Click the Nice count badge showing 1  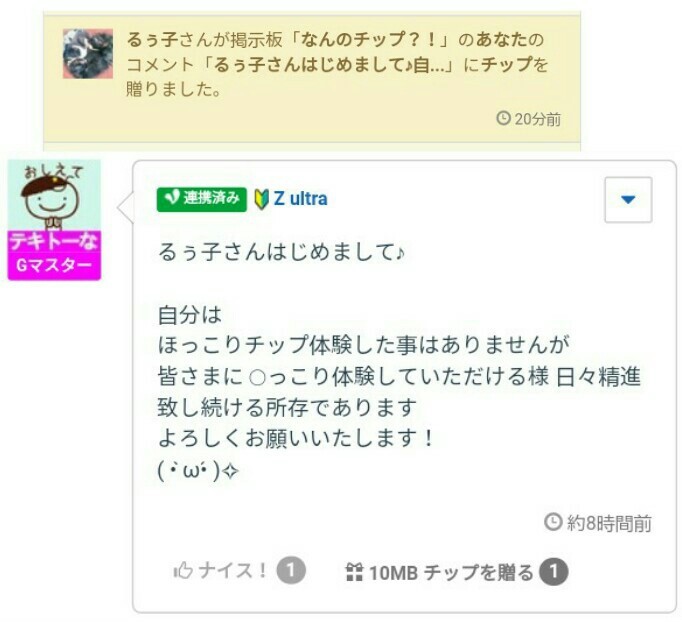pyautogui.click(x=291, y=570)
